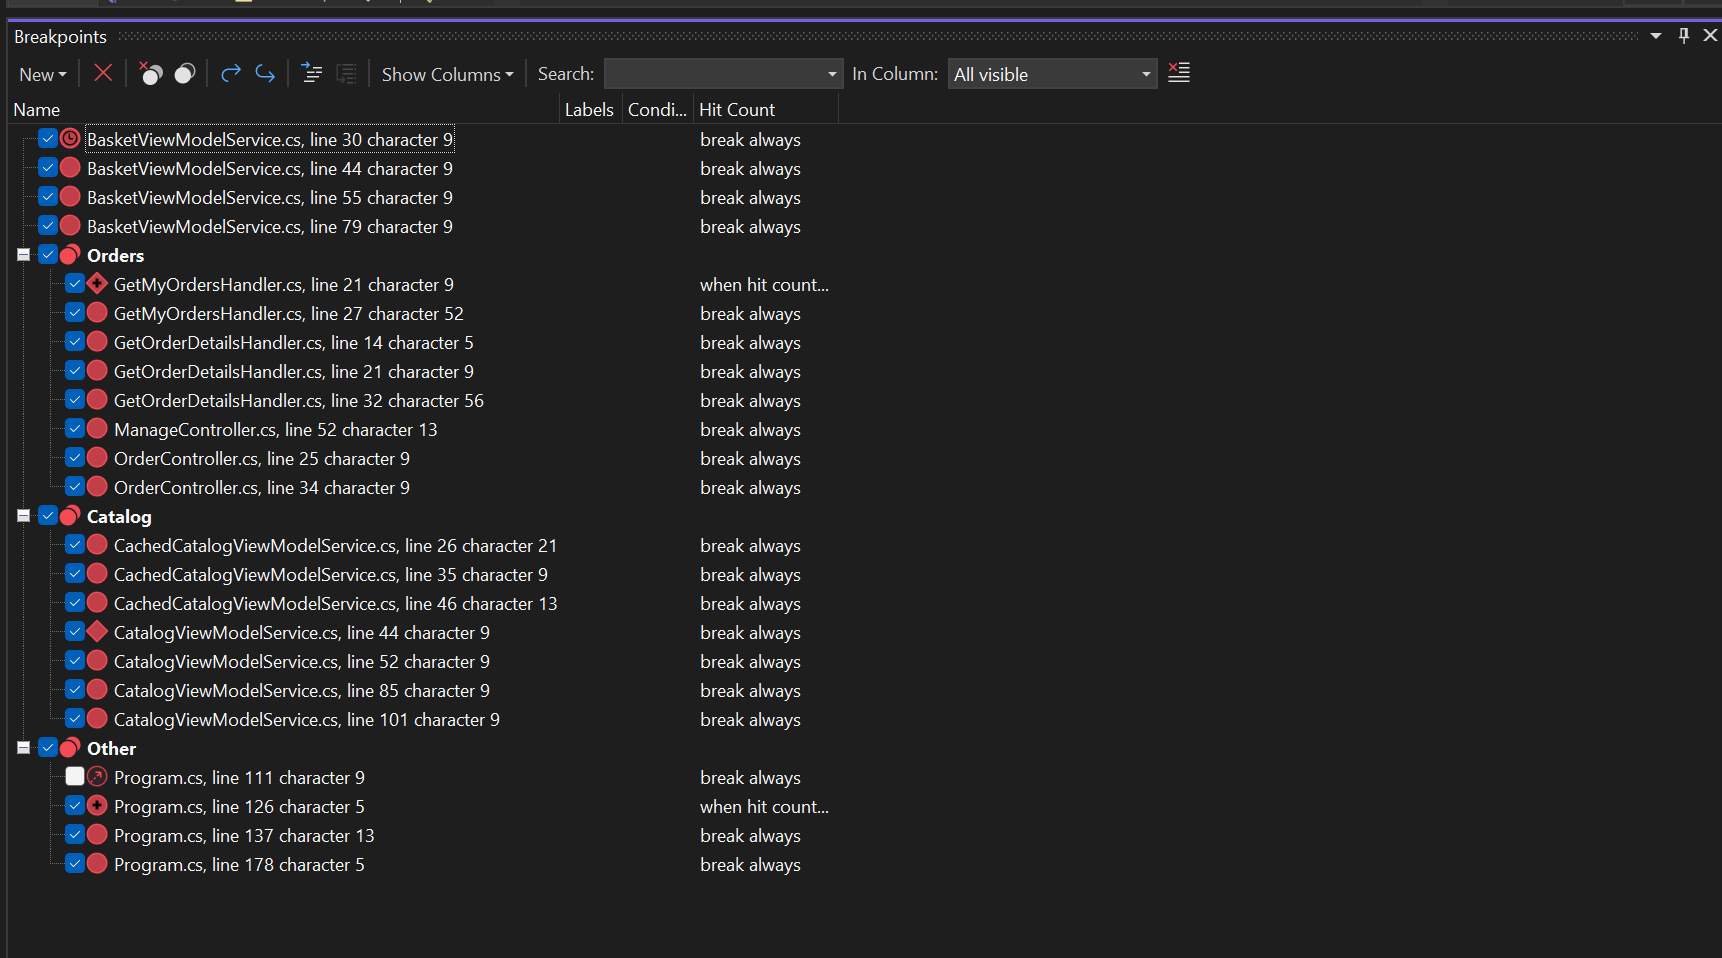Click the Labels column header
The width and height of the screenshot is (1722, 958).
589,109
